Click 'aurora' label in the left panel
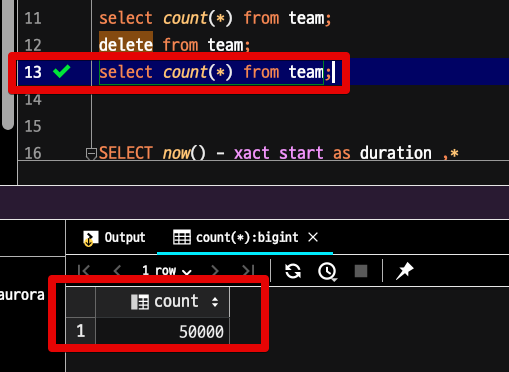The width and height of the screenshot is (509, 372). coord(22,295)
